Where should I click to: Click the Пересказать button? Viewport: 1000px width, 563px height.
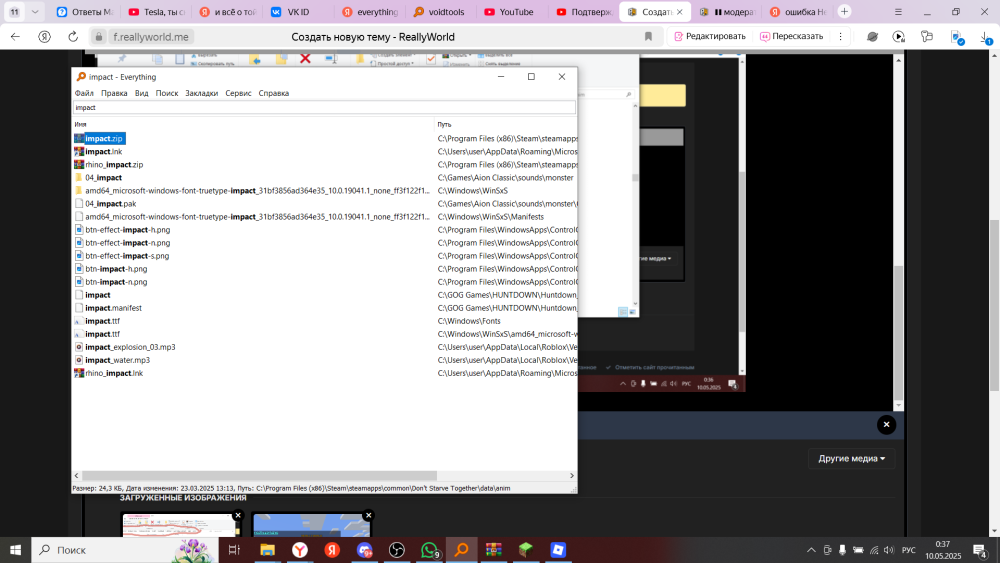pyautogui.click(x=791, y=36)
